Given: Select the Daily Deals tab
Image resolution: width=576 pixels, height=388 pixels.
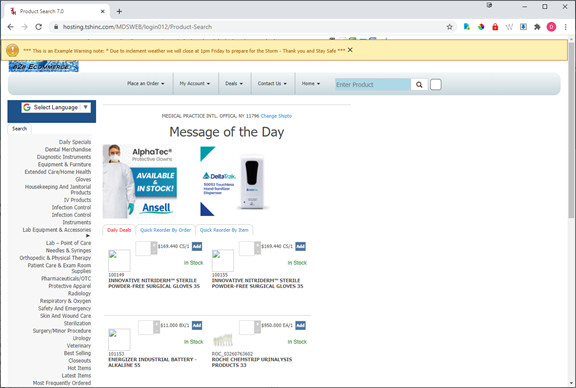Looking at the screenshot, I should coord(119,230).
